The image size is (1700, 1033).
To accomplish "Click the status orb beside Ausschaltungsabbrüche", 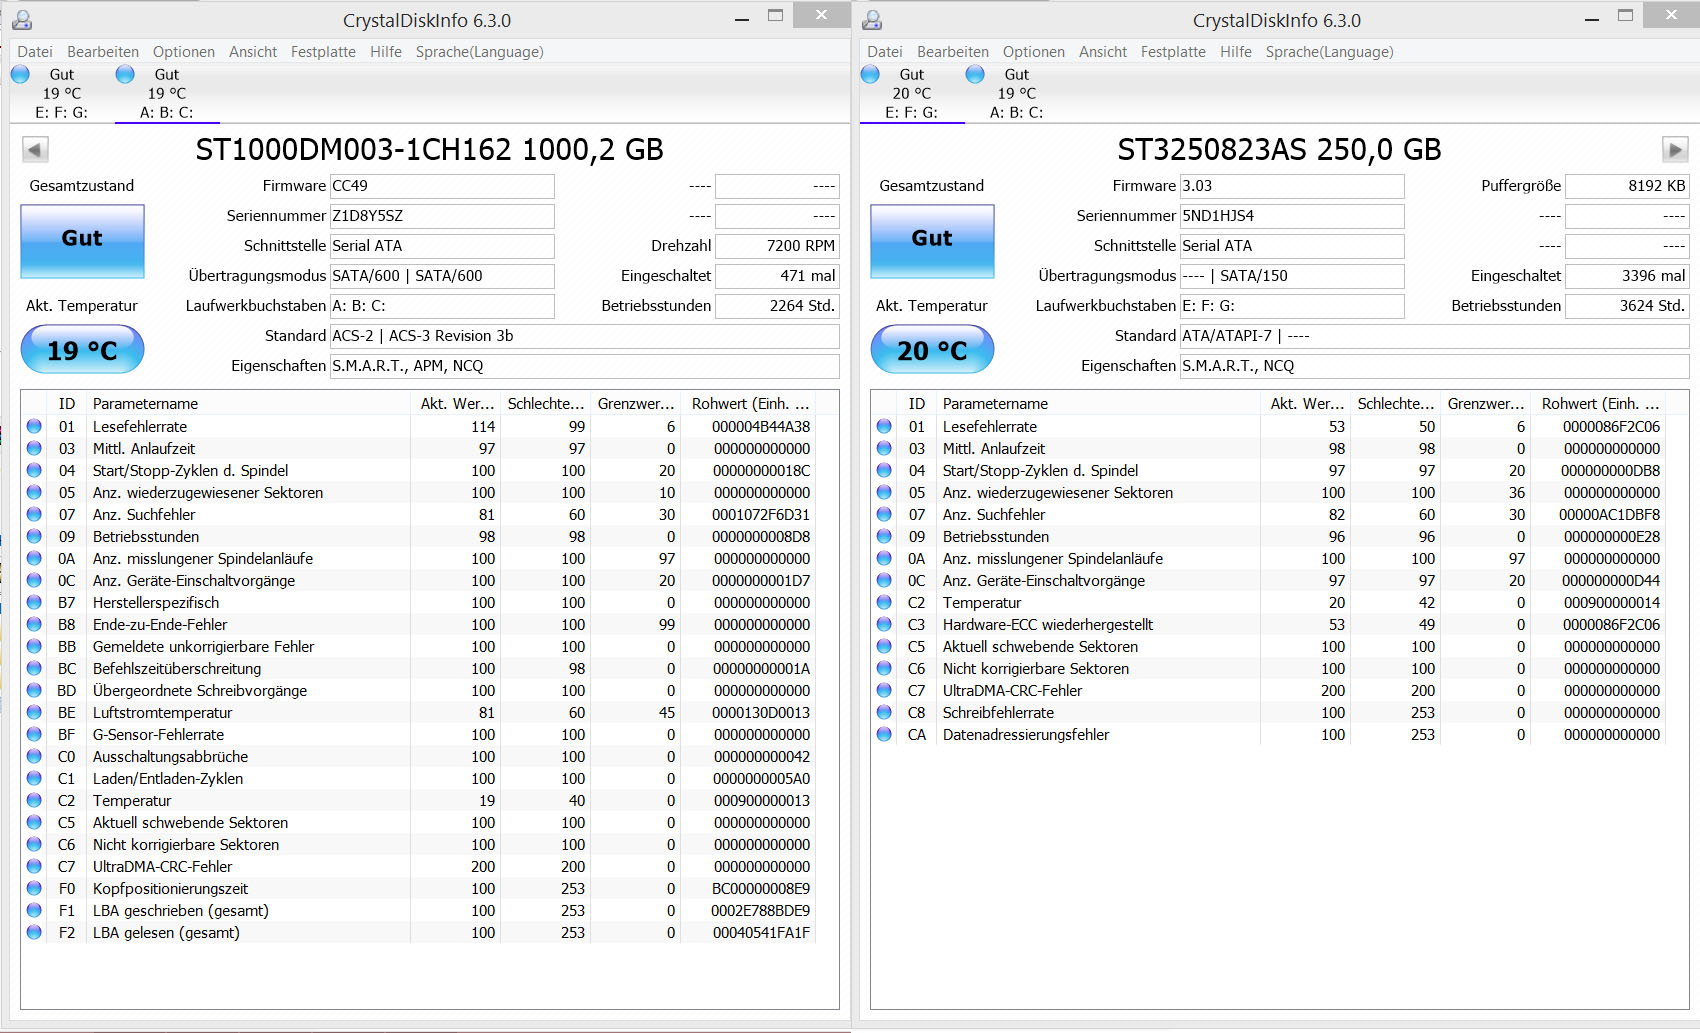I will click(34, 756).
